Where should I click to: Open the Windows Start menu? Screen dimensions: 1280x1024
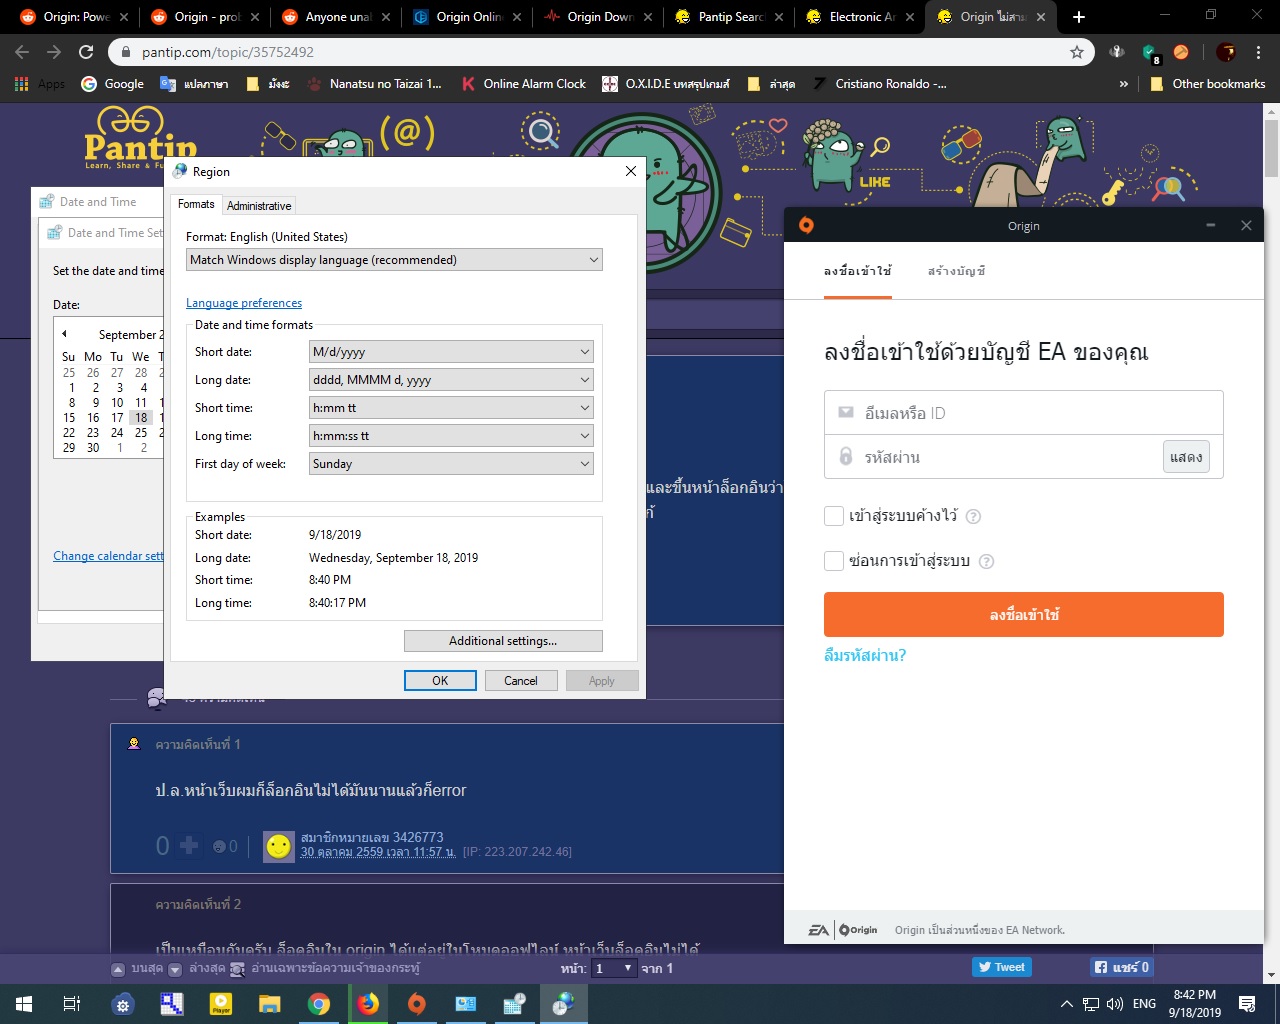pos(24,1004)
